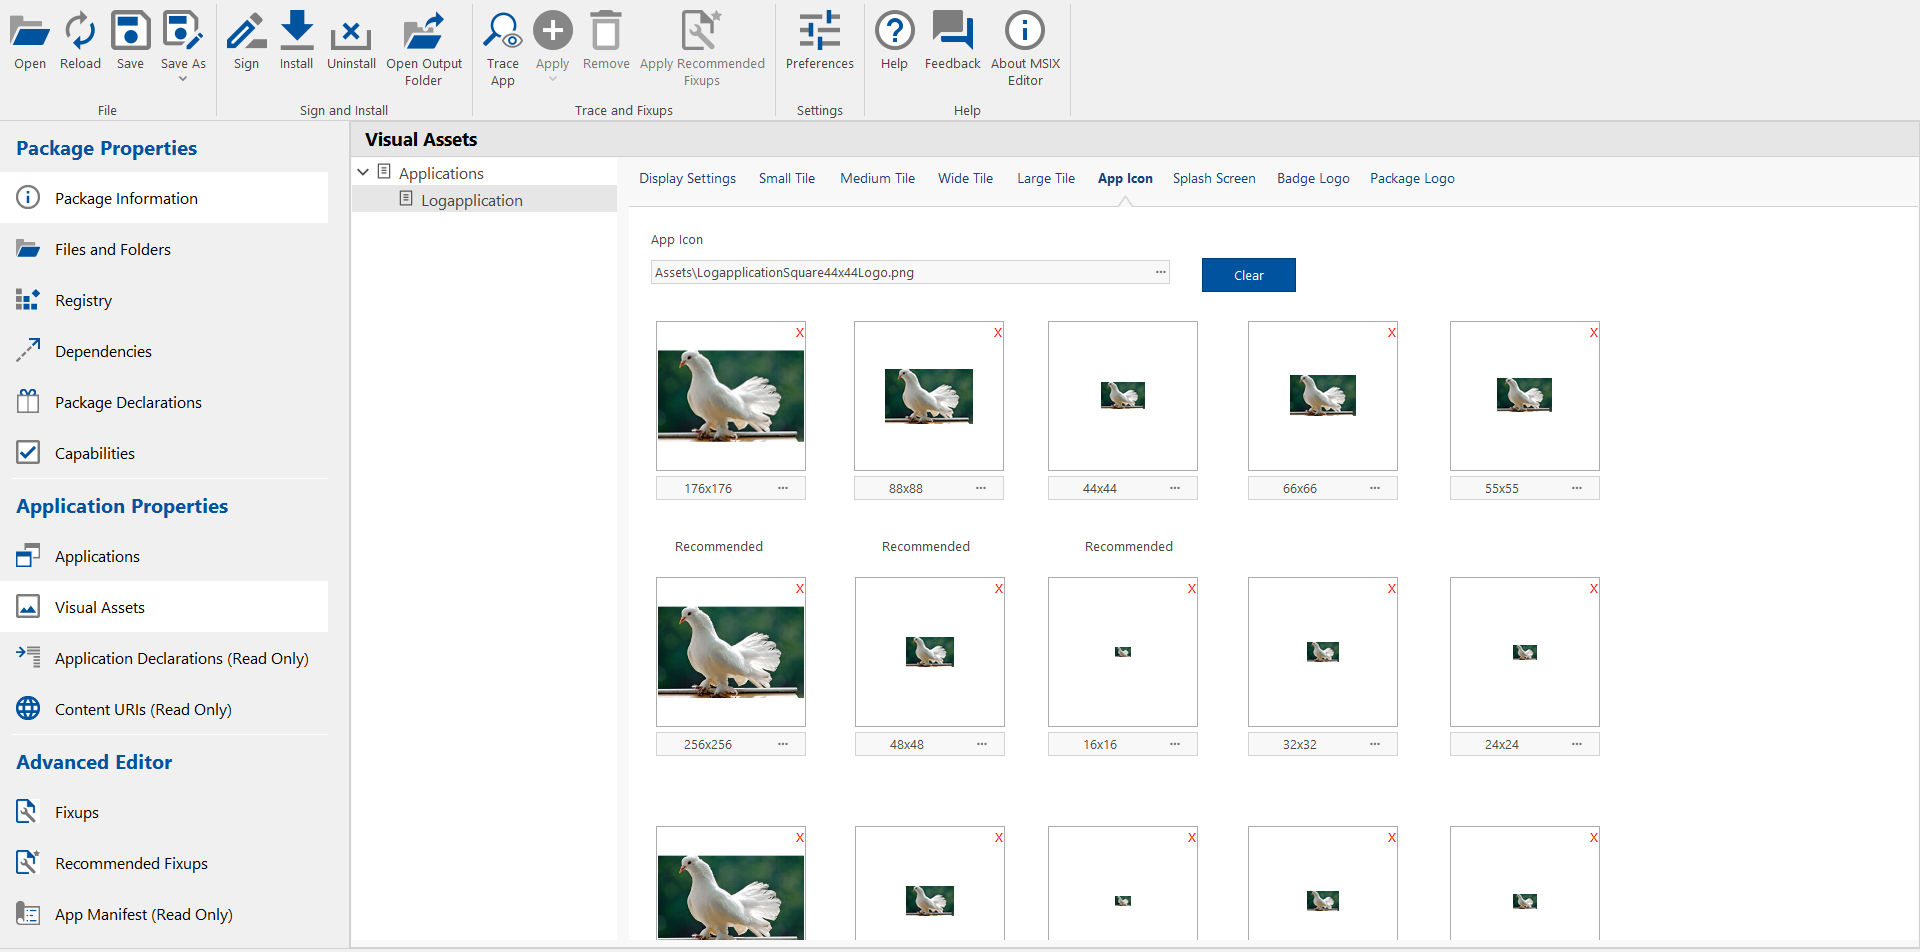Collapse the Applications tree node
This screenshot has width=1920, height=952.
(363, 173)
